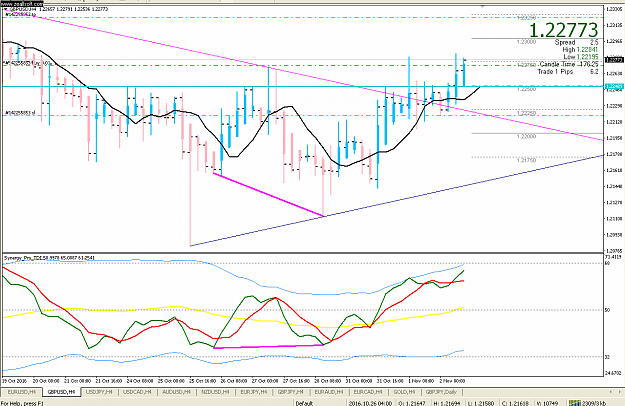Open the GOLD,H4 chart tab
The image size is (625, 406).
405,392
